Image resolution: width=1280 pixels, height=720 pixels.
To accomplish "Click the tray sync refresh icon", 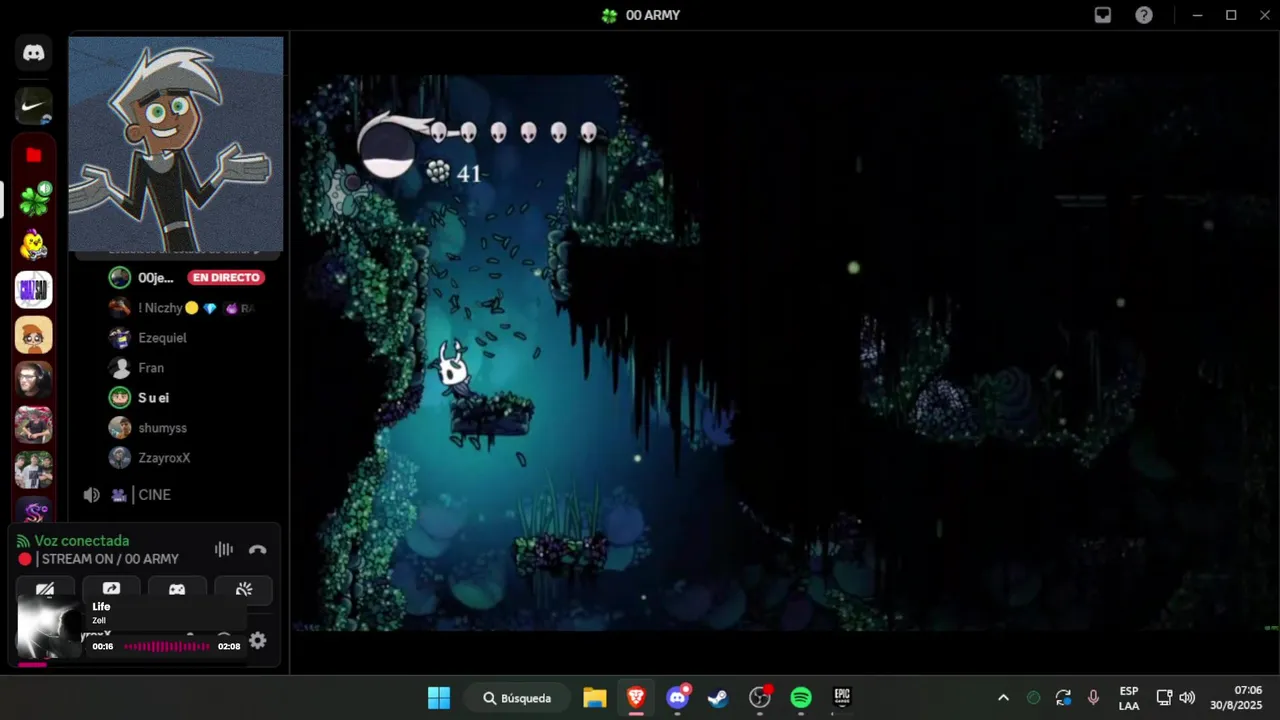I will [1063, 698].
